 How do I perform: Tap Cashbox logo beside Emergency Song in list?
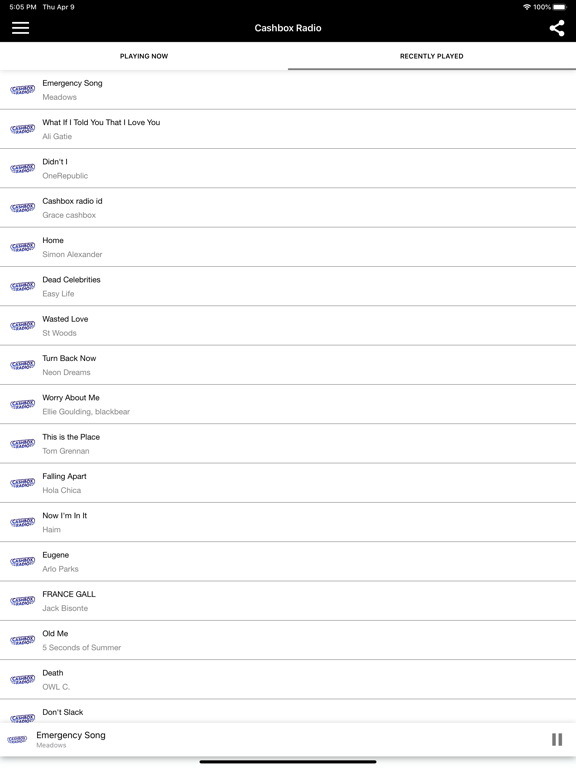click(23, 90)
